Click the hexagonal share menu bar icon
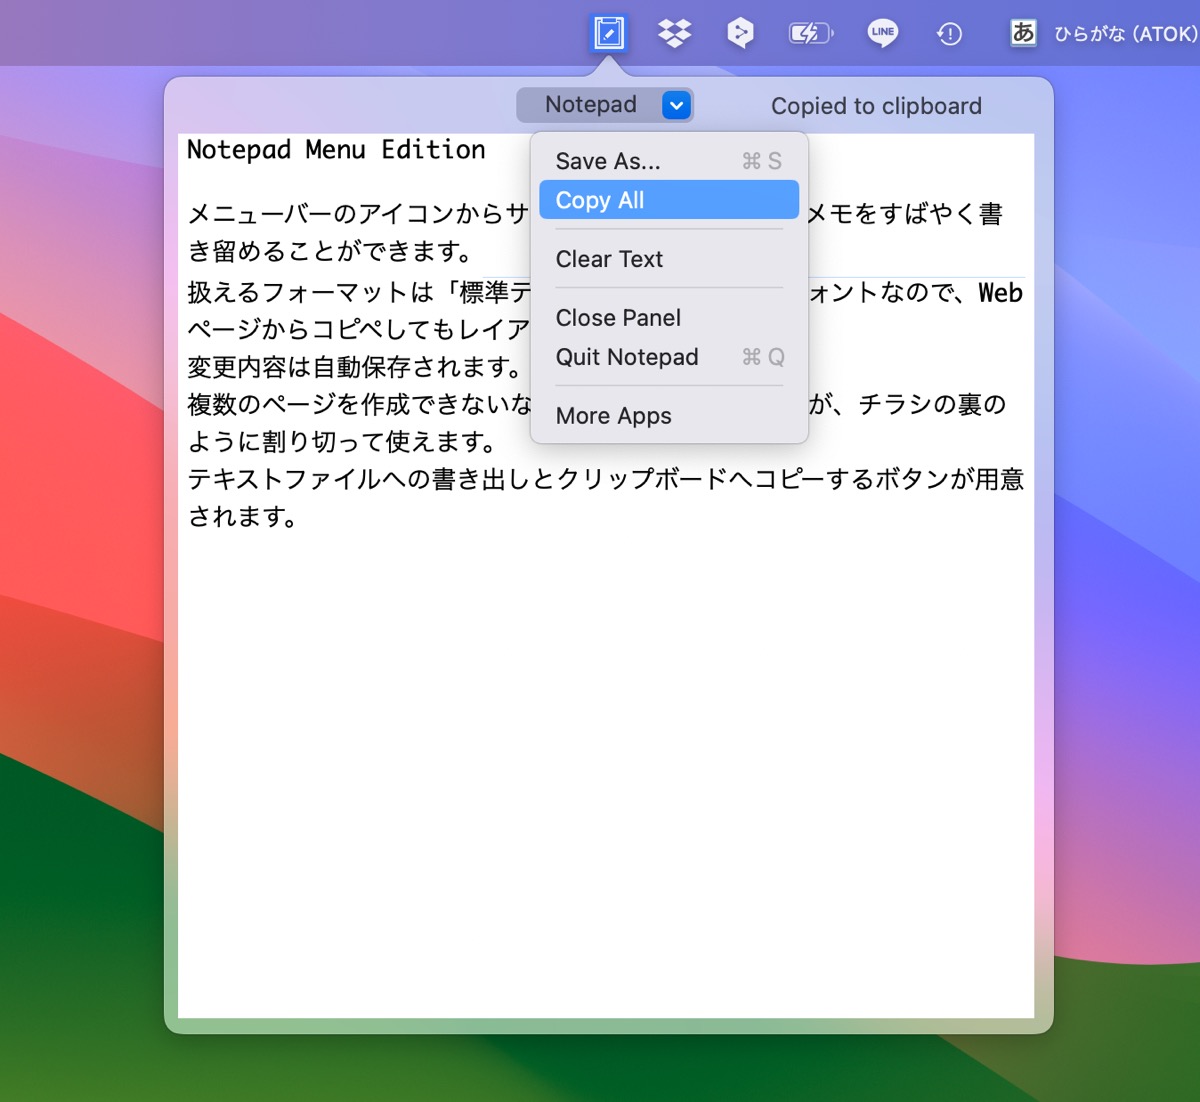The width and height of the screenshot is (1200, 1102). pyautogui.click(x=741, y=32)
